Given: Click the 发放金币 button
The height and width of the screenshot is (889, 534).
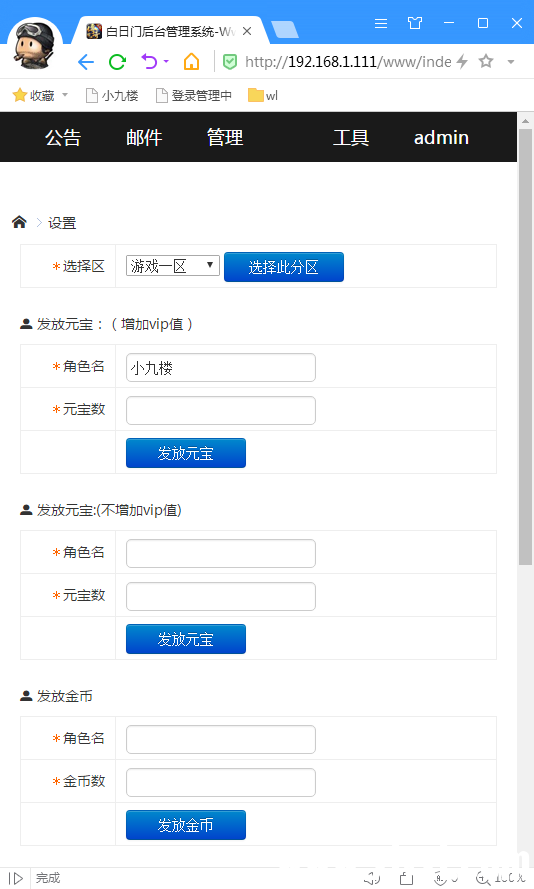Looking at the screenshot, I should (x=186, y=825).
